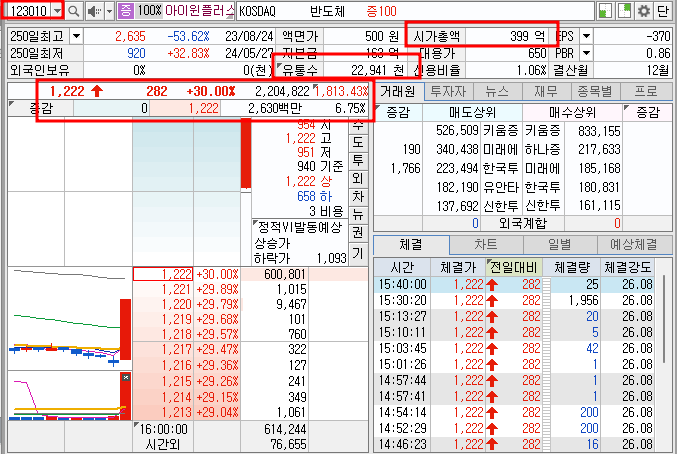Screen dimensions: 677x454
Task: Click the 매도상위 header
Action: (x=473, y=113)
